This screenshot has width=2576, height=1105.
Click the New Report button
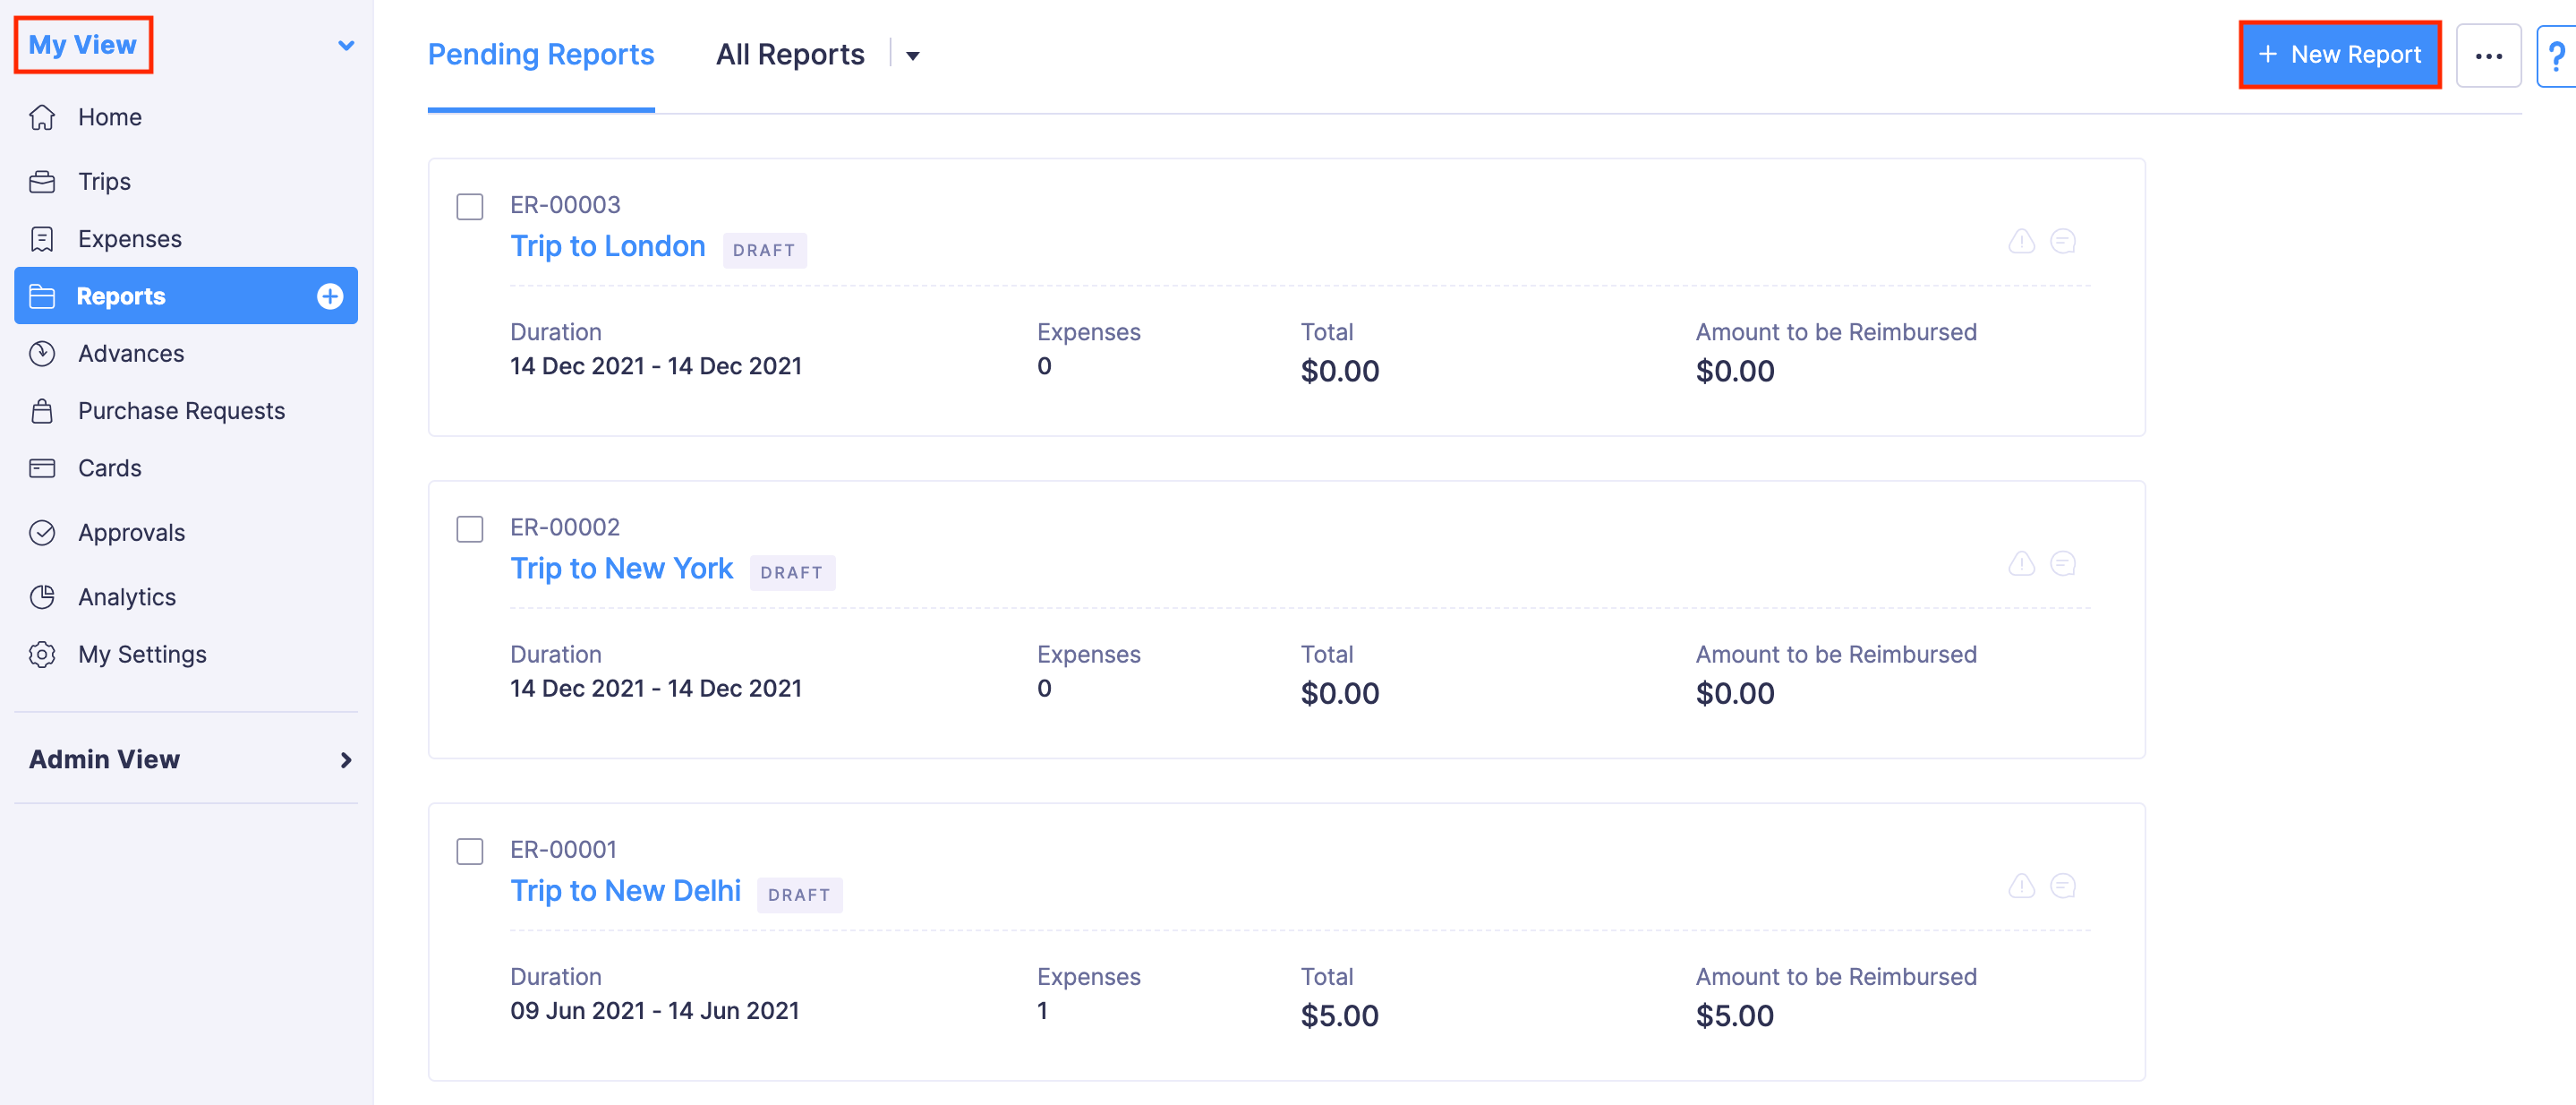(x=2340, y=55)
